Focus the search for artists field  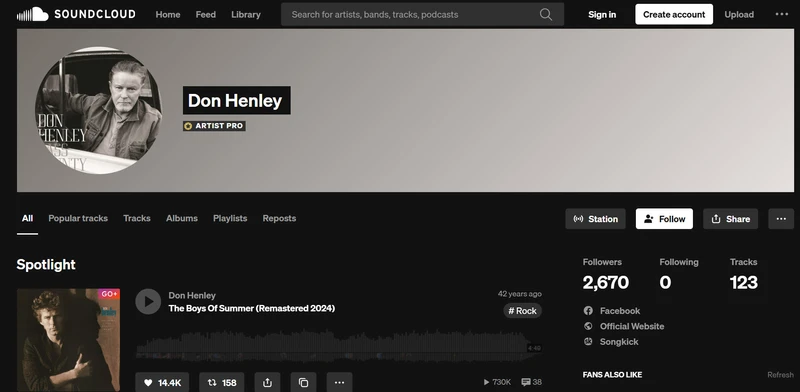pyautogui.click(x=422, y=14)
